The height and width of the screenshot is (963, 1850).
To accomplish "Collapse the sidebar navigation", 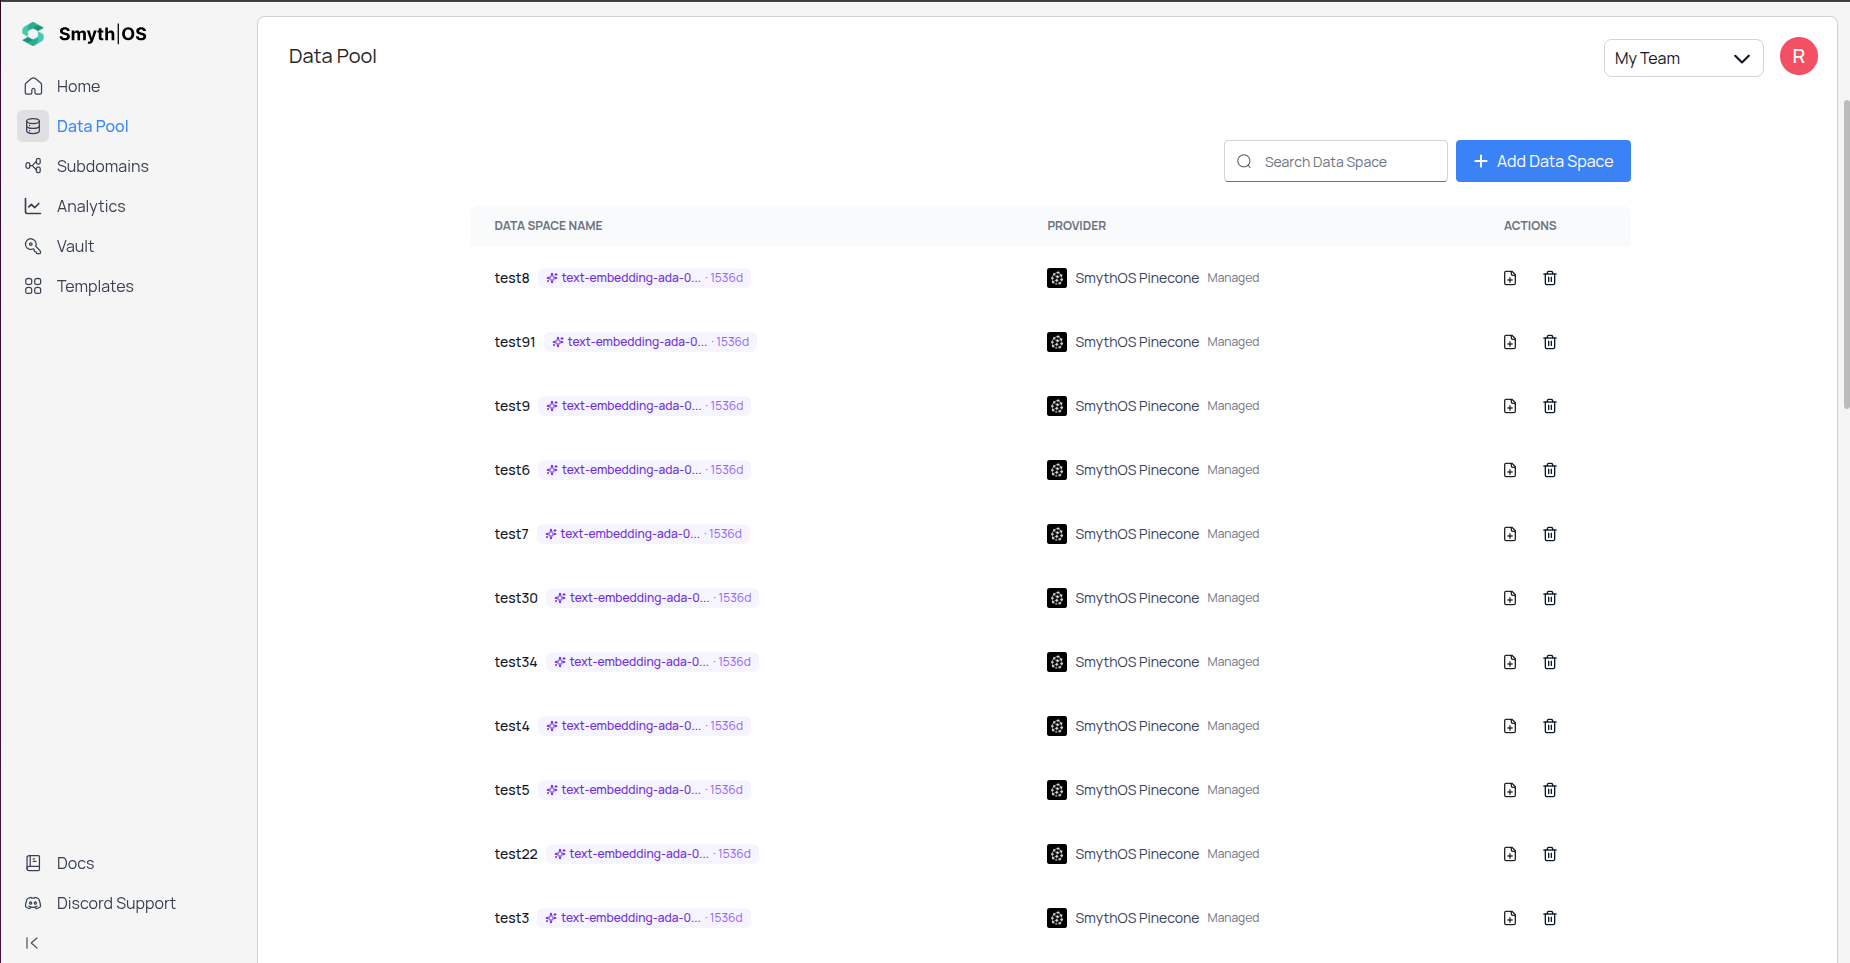I will (32, 943).
